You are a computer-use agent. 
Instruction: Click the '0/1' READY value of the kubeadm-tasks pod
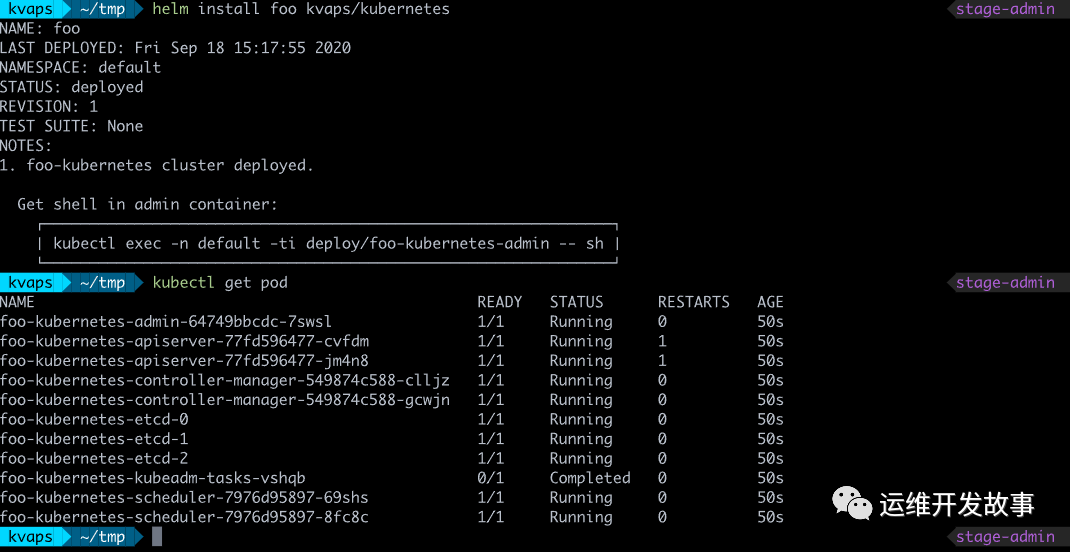[491, 478]
